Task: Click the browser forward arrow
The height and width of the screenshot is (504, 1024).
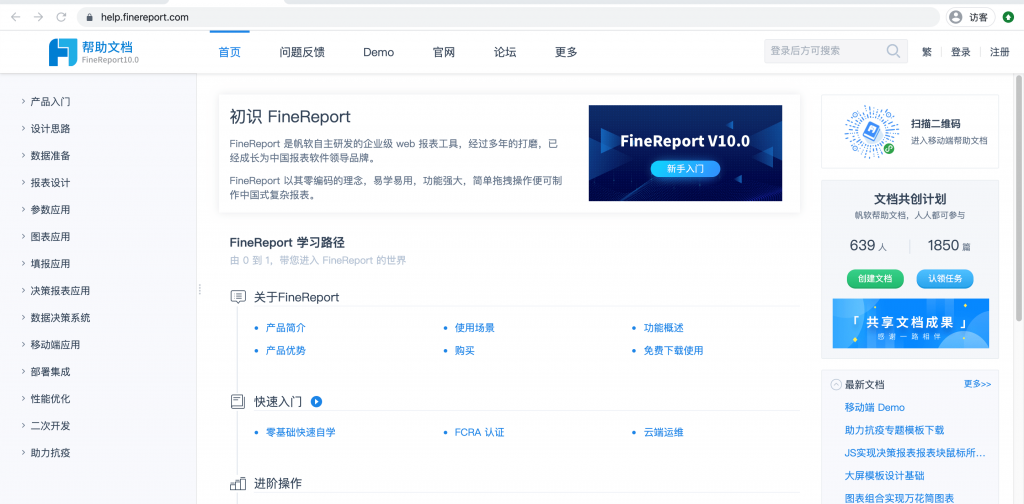Action: [x=39, y=17]
